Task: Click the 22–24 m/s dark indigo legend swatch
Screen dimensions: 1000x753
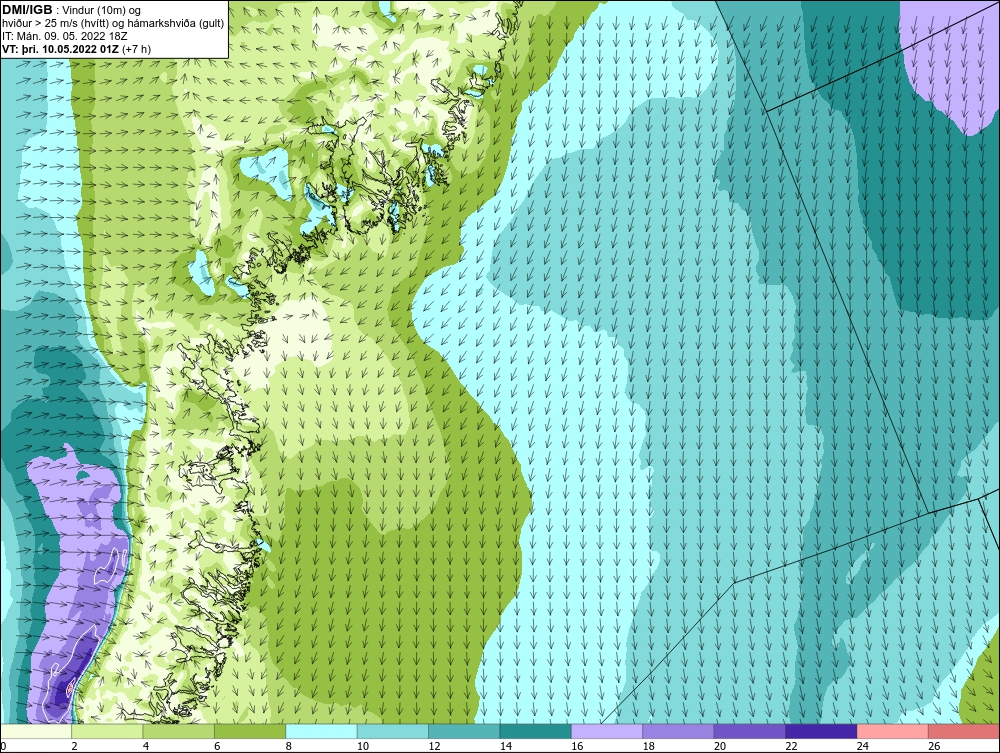Action: 821,731
